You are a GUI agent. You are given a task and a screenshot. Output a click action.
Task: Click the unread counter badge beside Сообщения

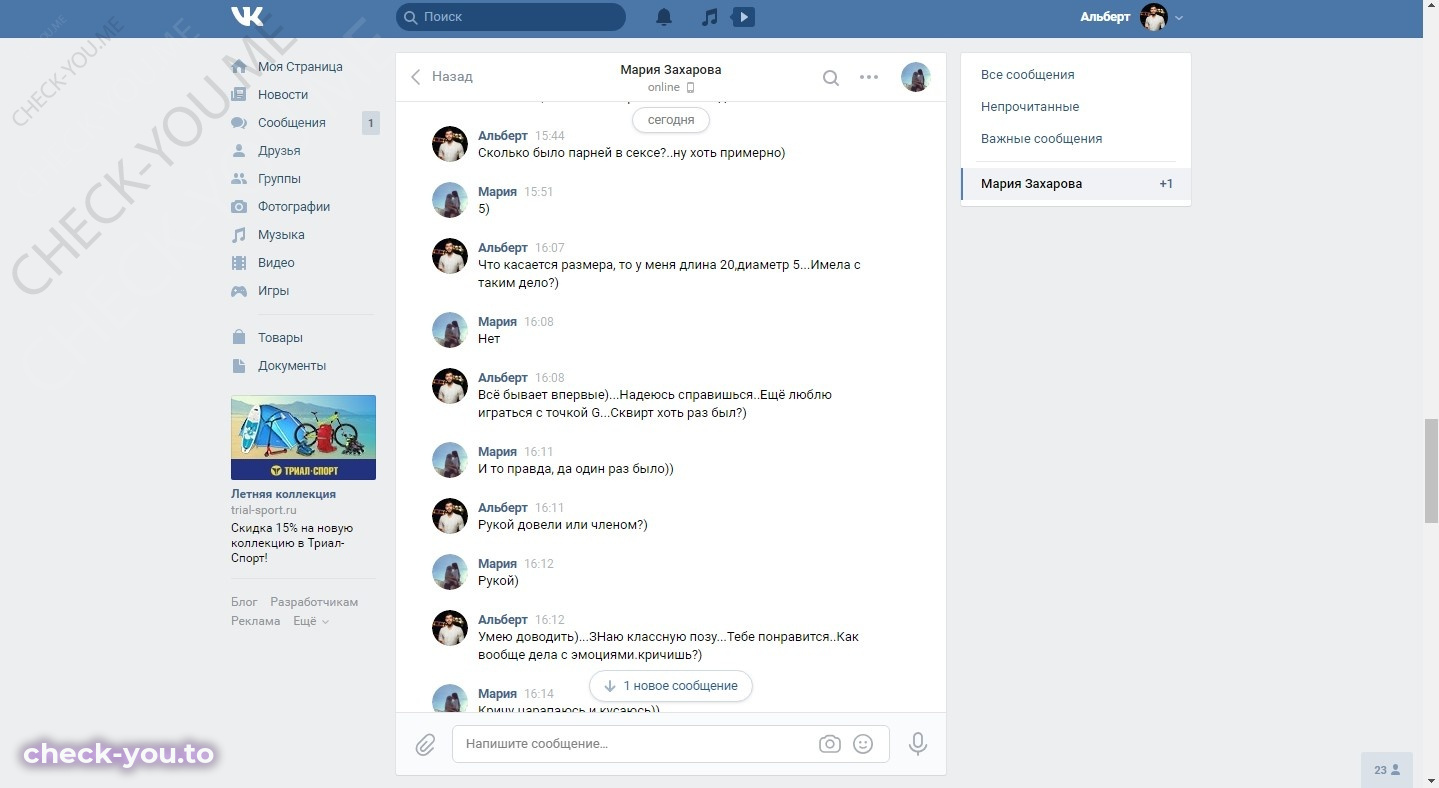point(370,124)
